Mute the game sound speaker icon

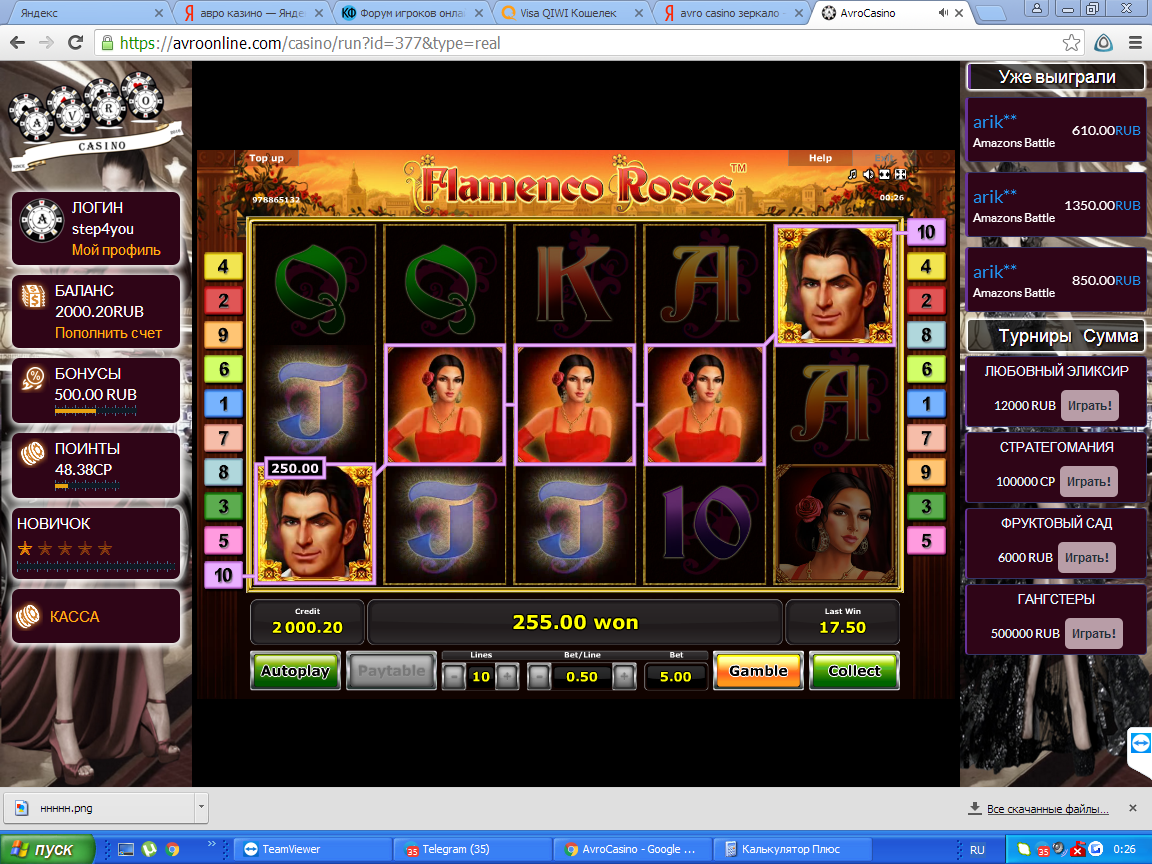[x=868, y=175]
